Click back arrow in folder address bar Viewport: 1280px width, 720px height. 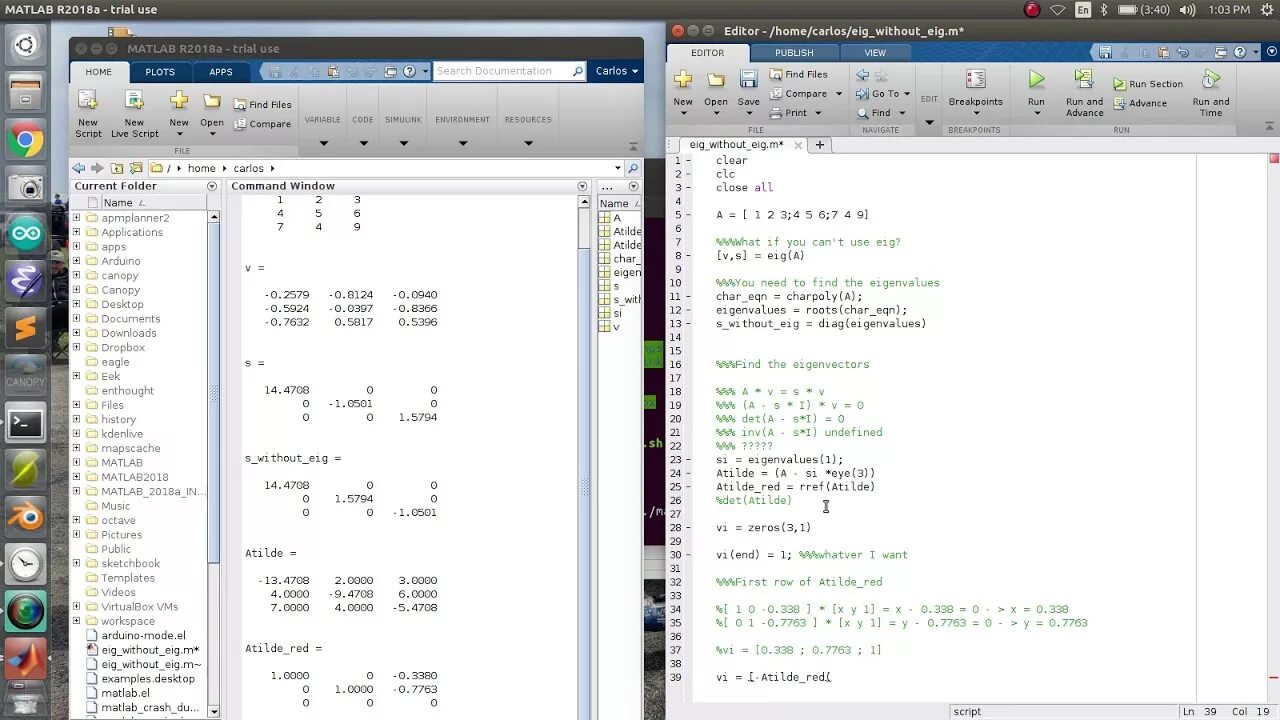[x=79, y=168]
